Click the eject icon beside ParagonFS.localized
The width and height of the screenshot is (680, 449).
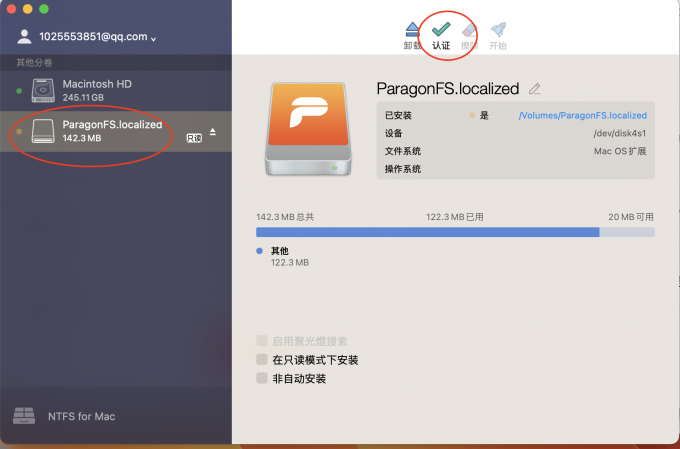tap(212, 131)
